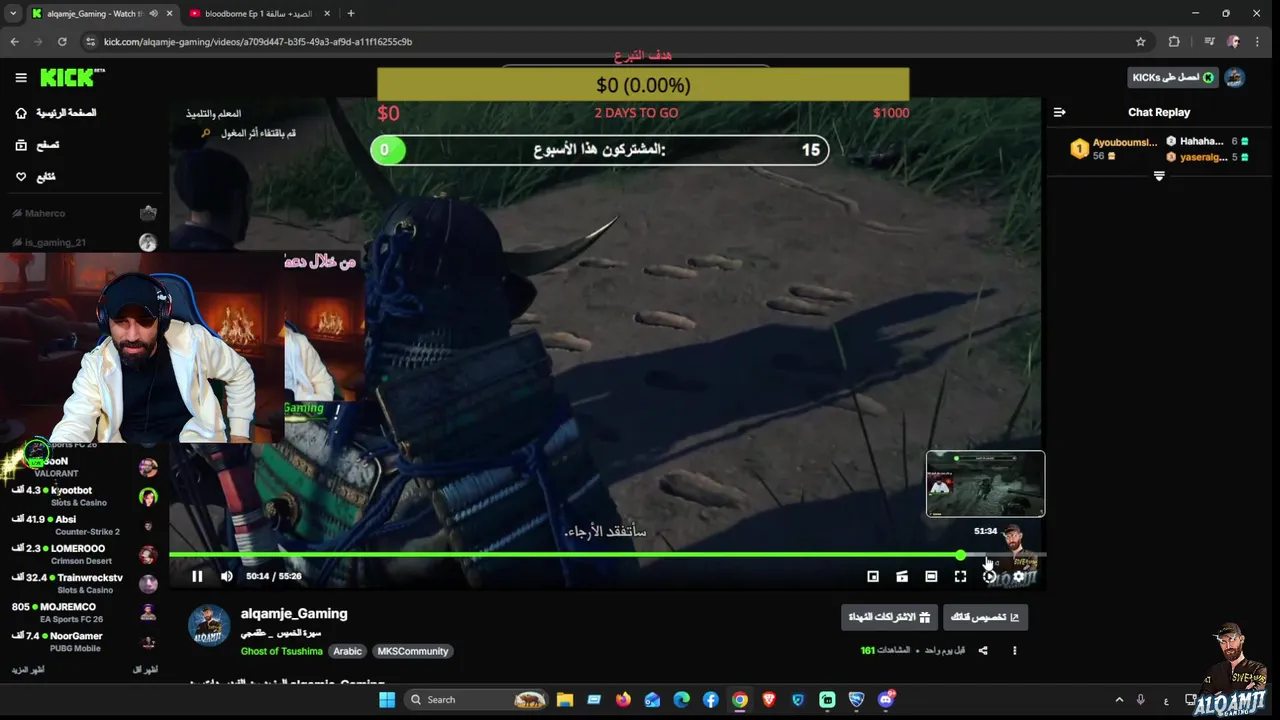The width and height of the screenshot is (1280, 720).
Task: Toggle taskbar microphone icon
Action: pyautogui.click(x=1141, y=700)
